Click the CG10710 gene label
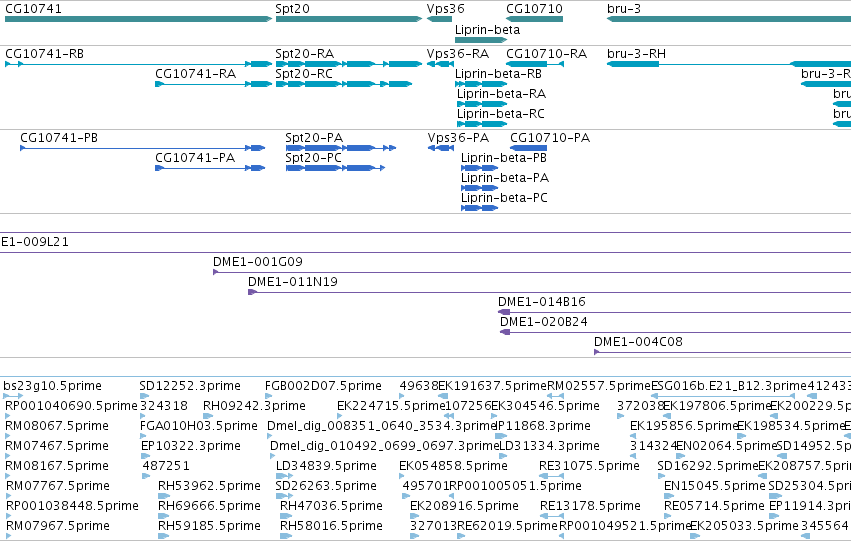The image size is (851, 541). [x=535, y=9]
